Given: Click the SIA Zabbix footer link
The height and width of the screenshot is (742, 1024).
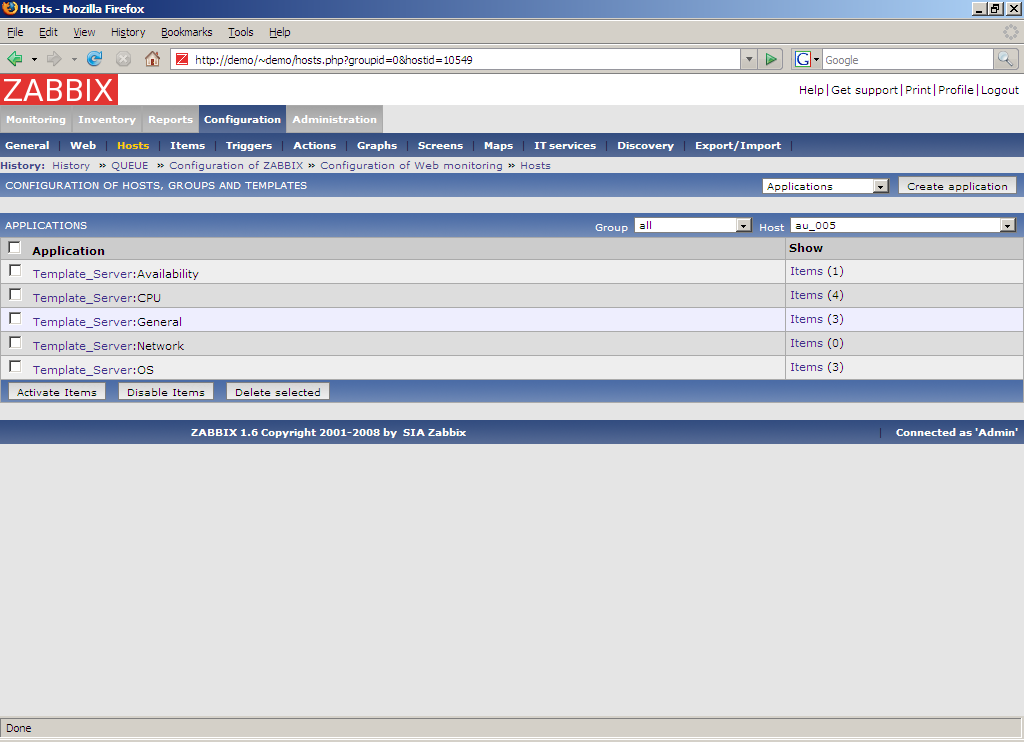Looking at the screenshot, I should (x=434, y=432).
